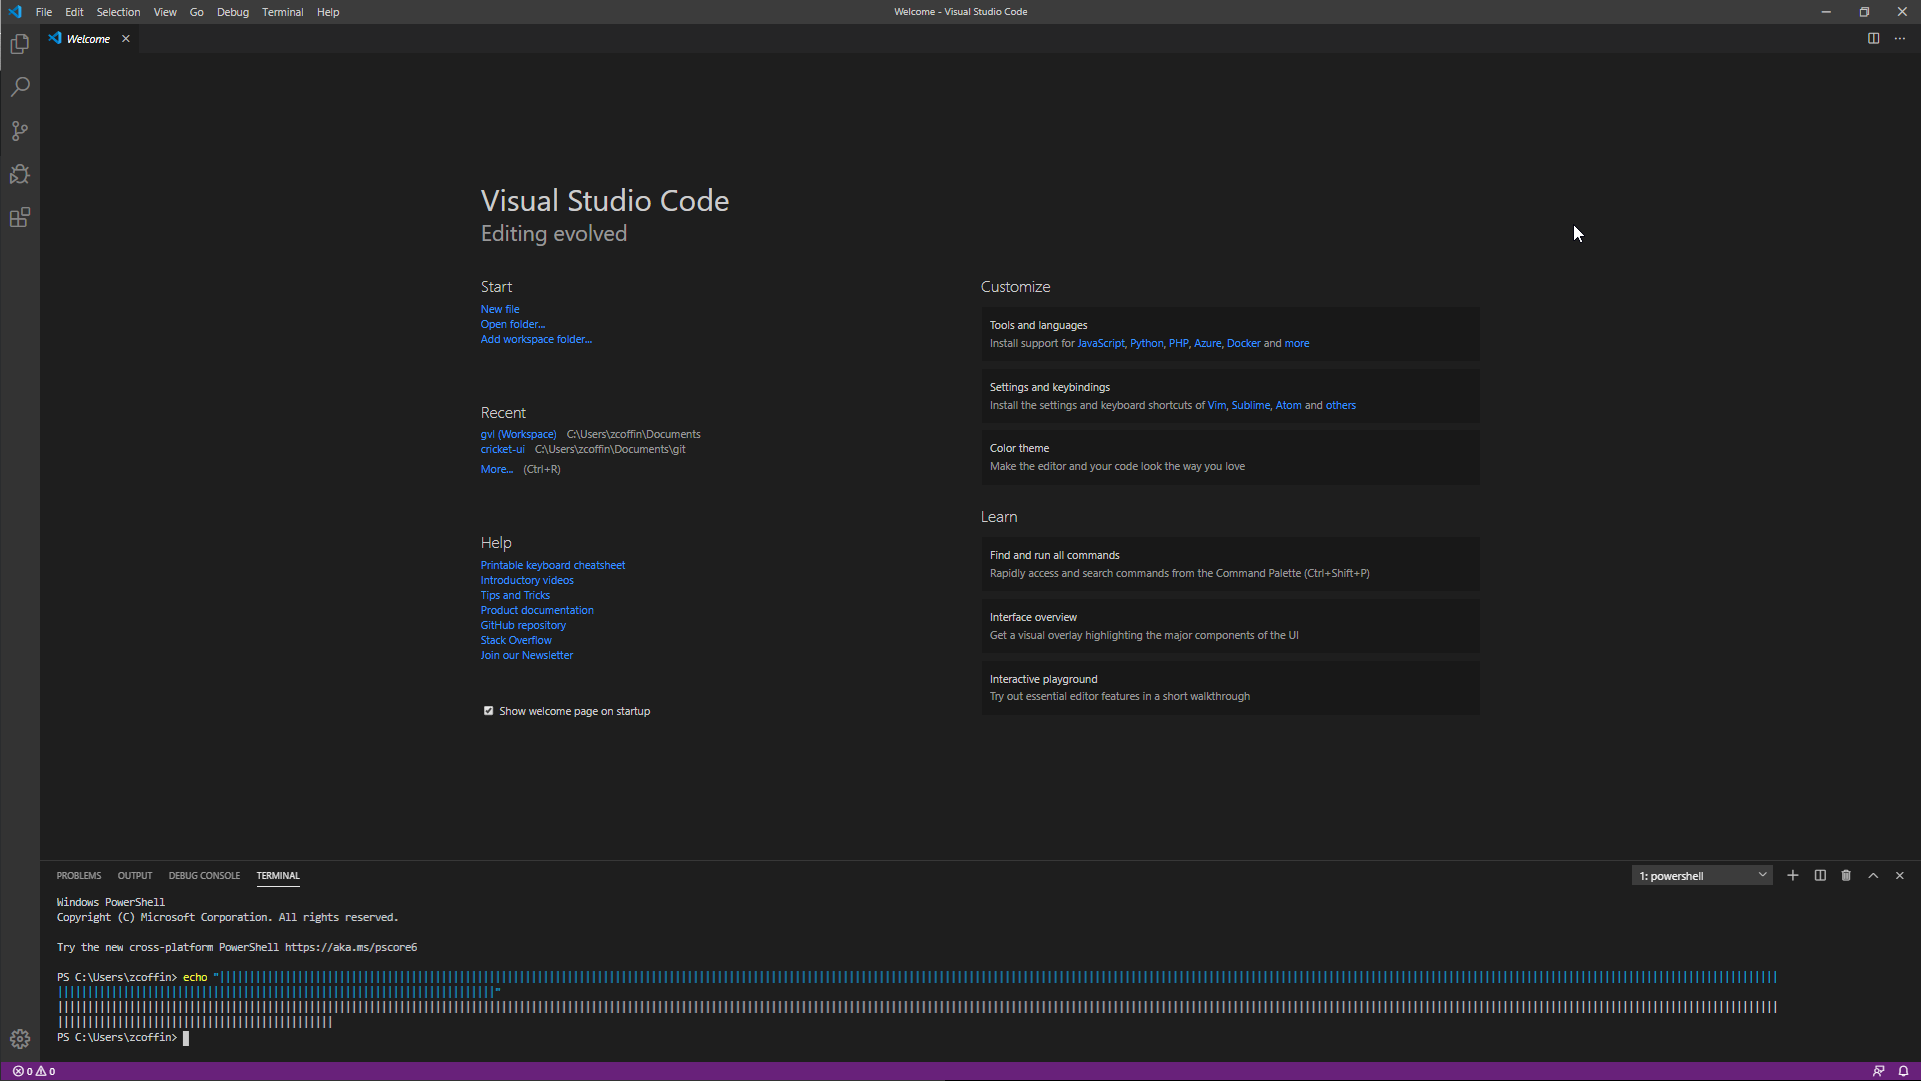Viewport: 1921px width, 1081px height.
Task: Kill the terminal with trash icon
Action: tap(1846, 875)
